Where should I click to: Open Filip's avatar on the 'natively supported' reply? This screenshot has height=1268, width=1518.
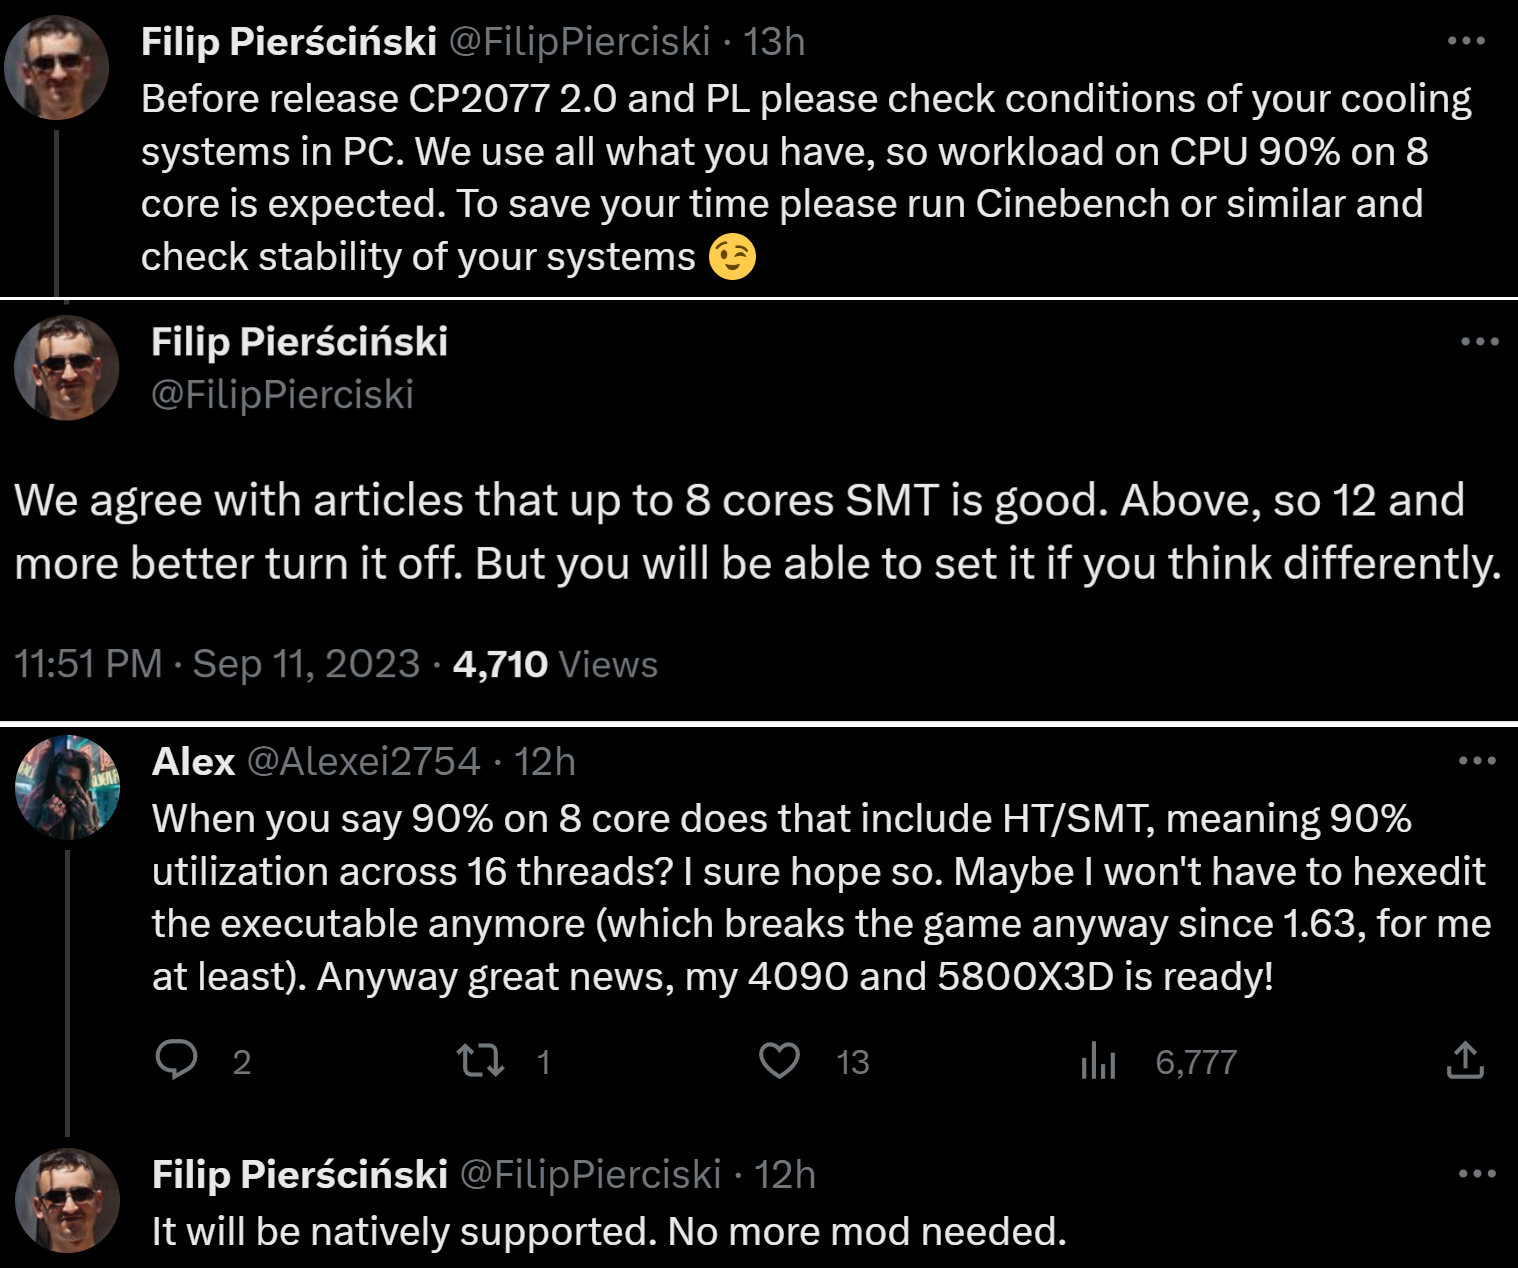click(67, 1200)
